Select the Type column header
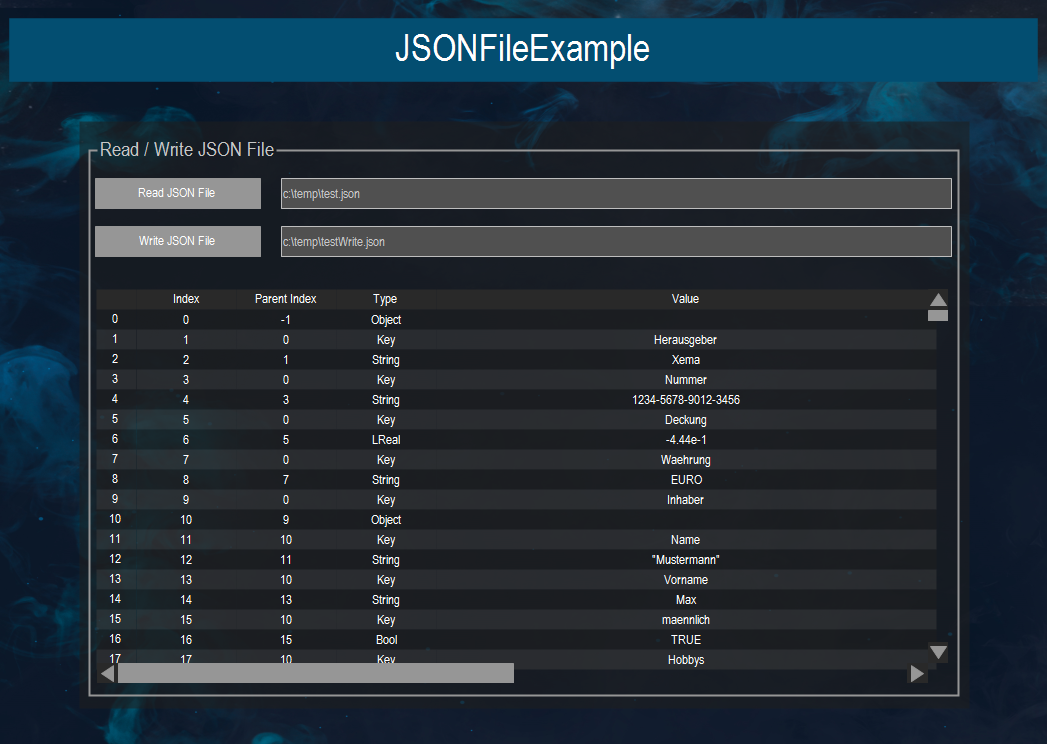Viewport: 1047px width, 744px height. (x=385, y=298)
